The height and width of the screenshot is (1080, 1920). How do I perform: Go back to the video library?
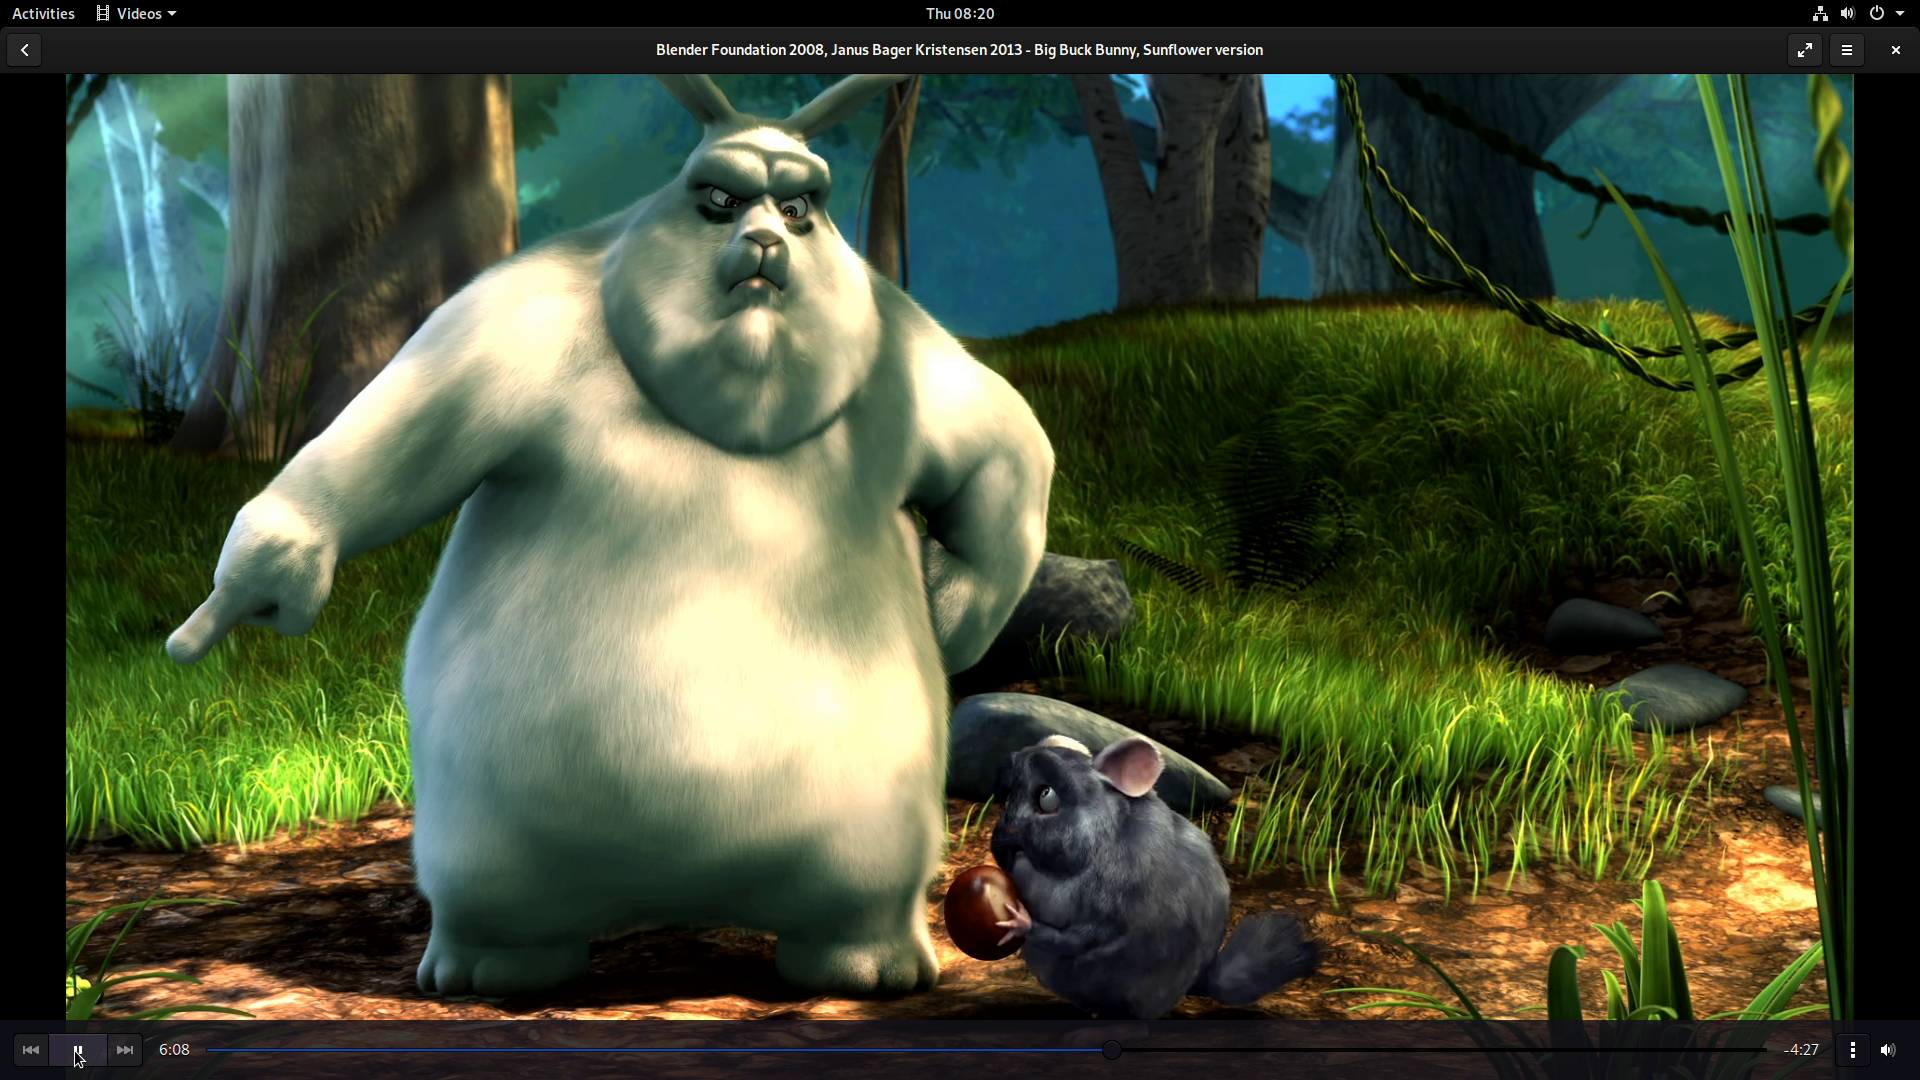point(24,50)
